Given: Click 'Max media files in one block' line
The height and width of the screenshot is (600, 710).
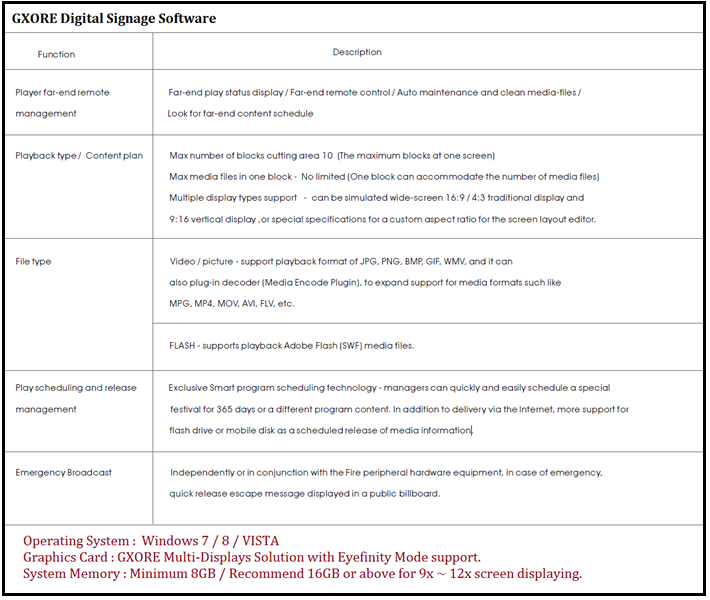Looking at the screenshot, I should [x=384, y=177].
